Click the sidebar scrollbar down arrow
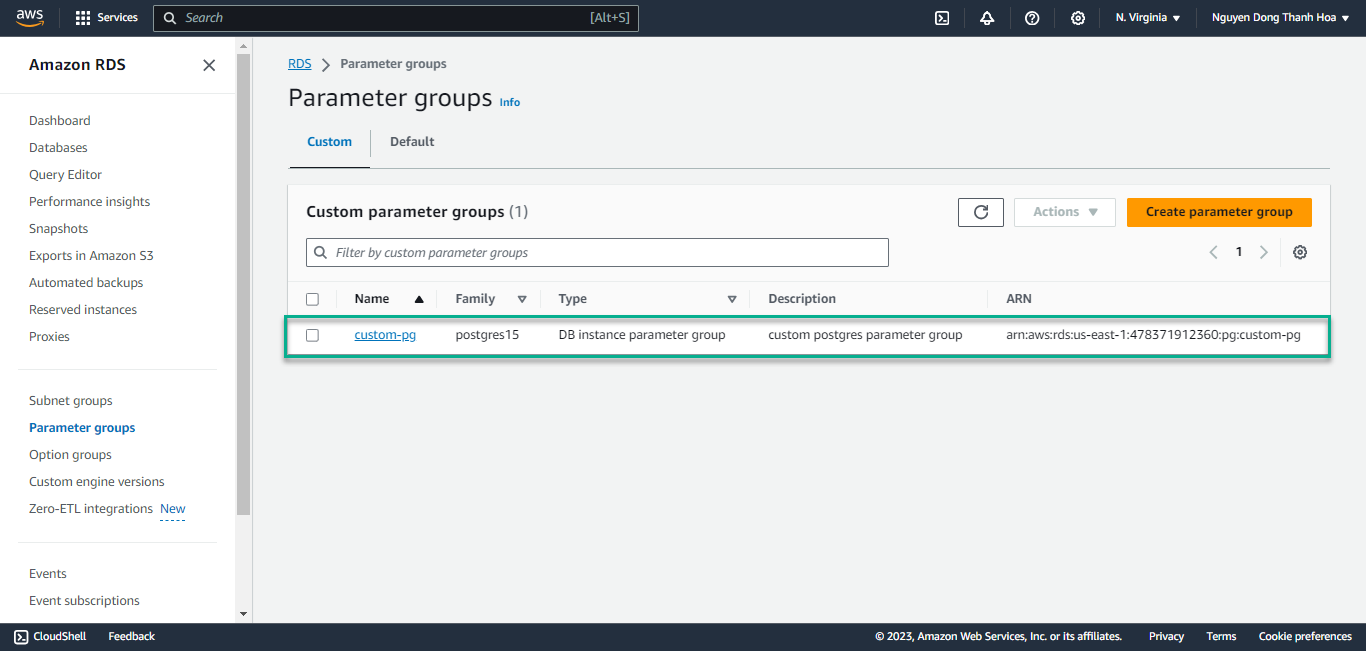1366x651 pixels. coord(243,613)
